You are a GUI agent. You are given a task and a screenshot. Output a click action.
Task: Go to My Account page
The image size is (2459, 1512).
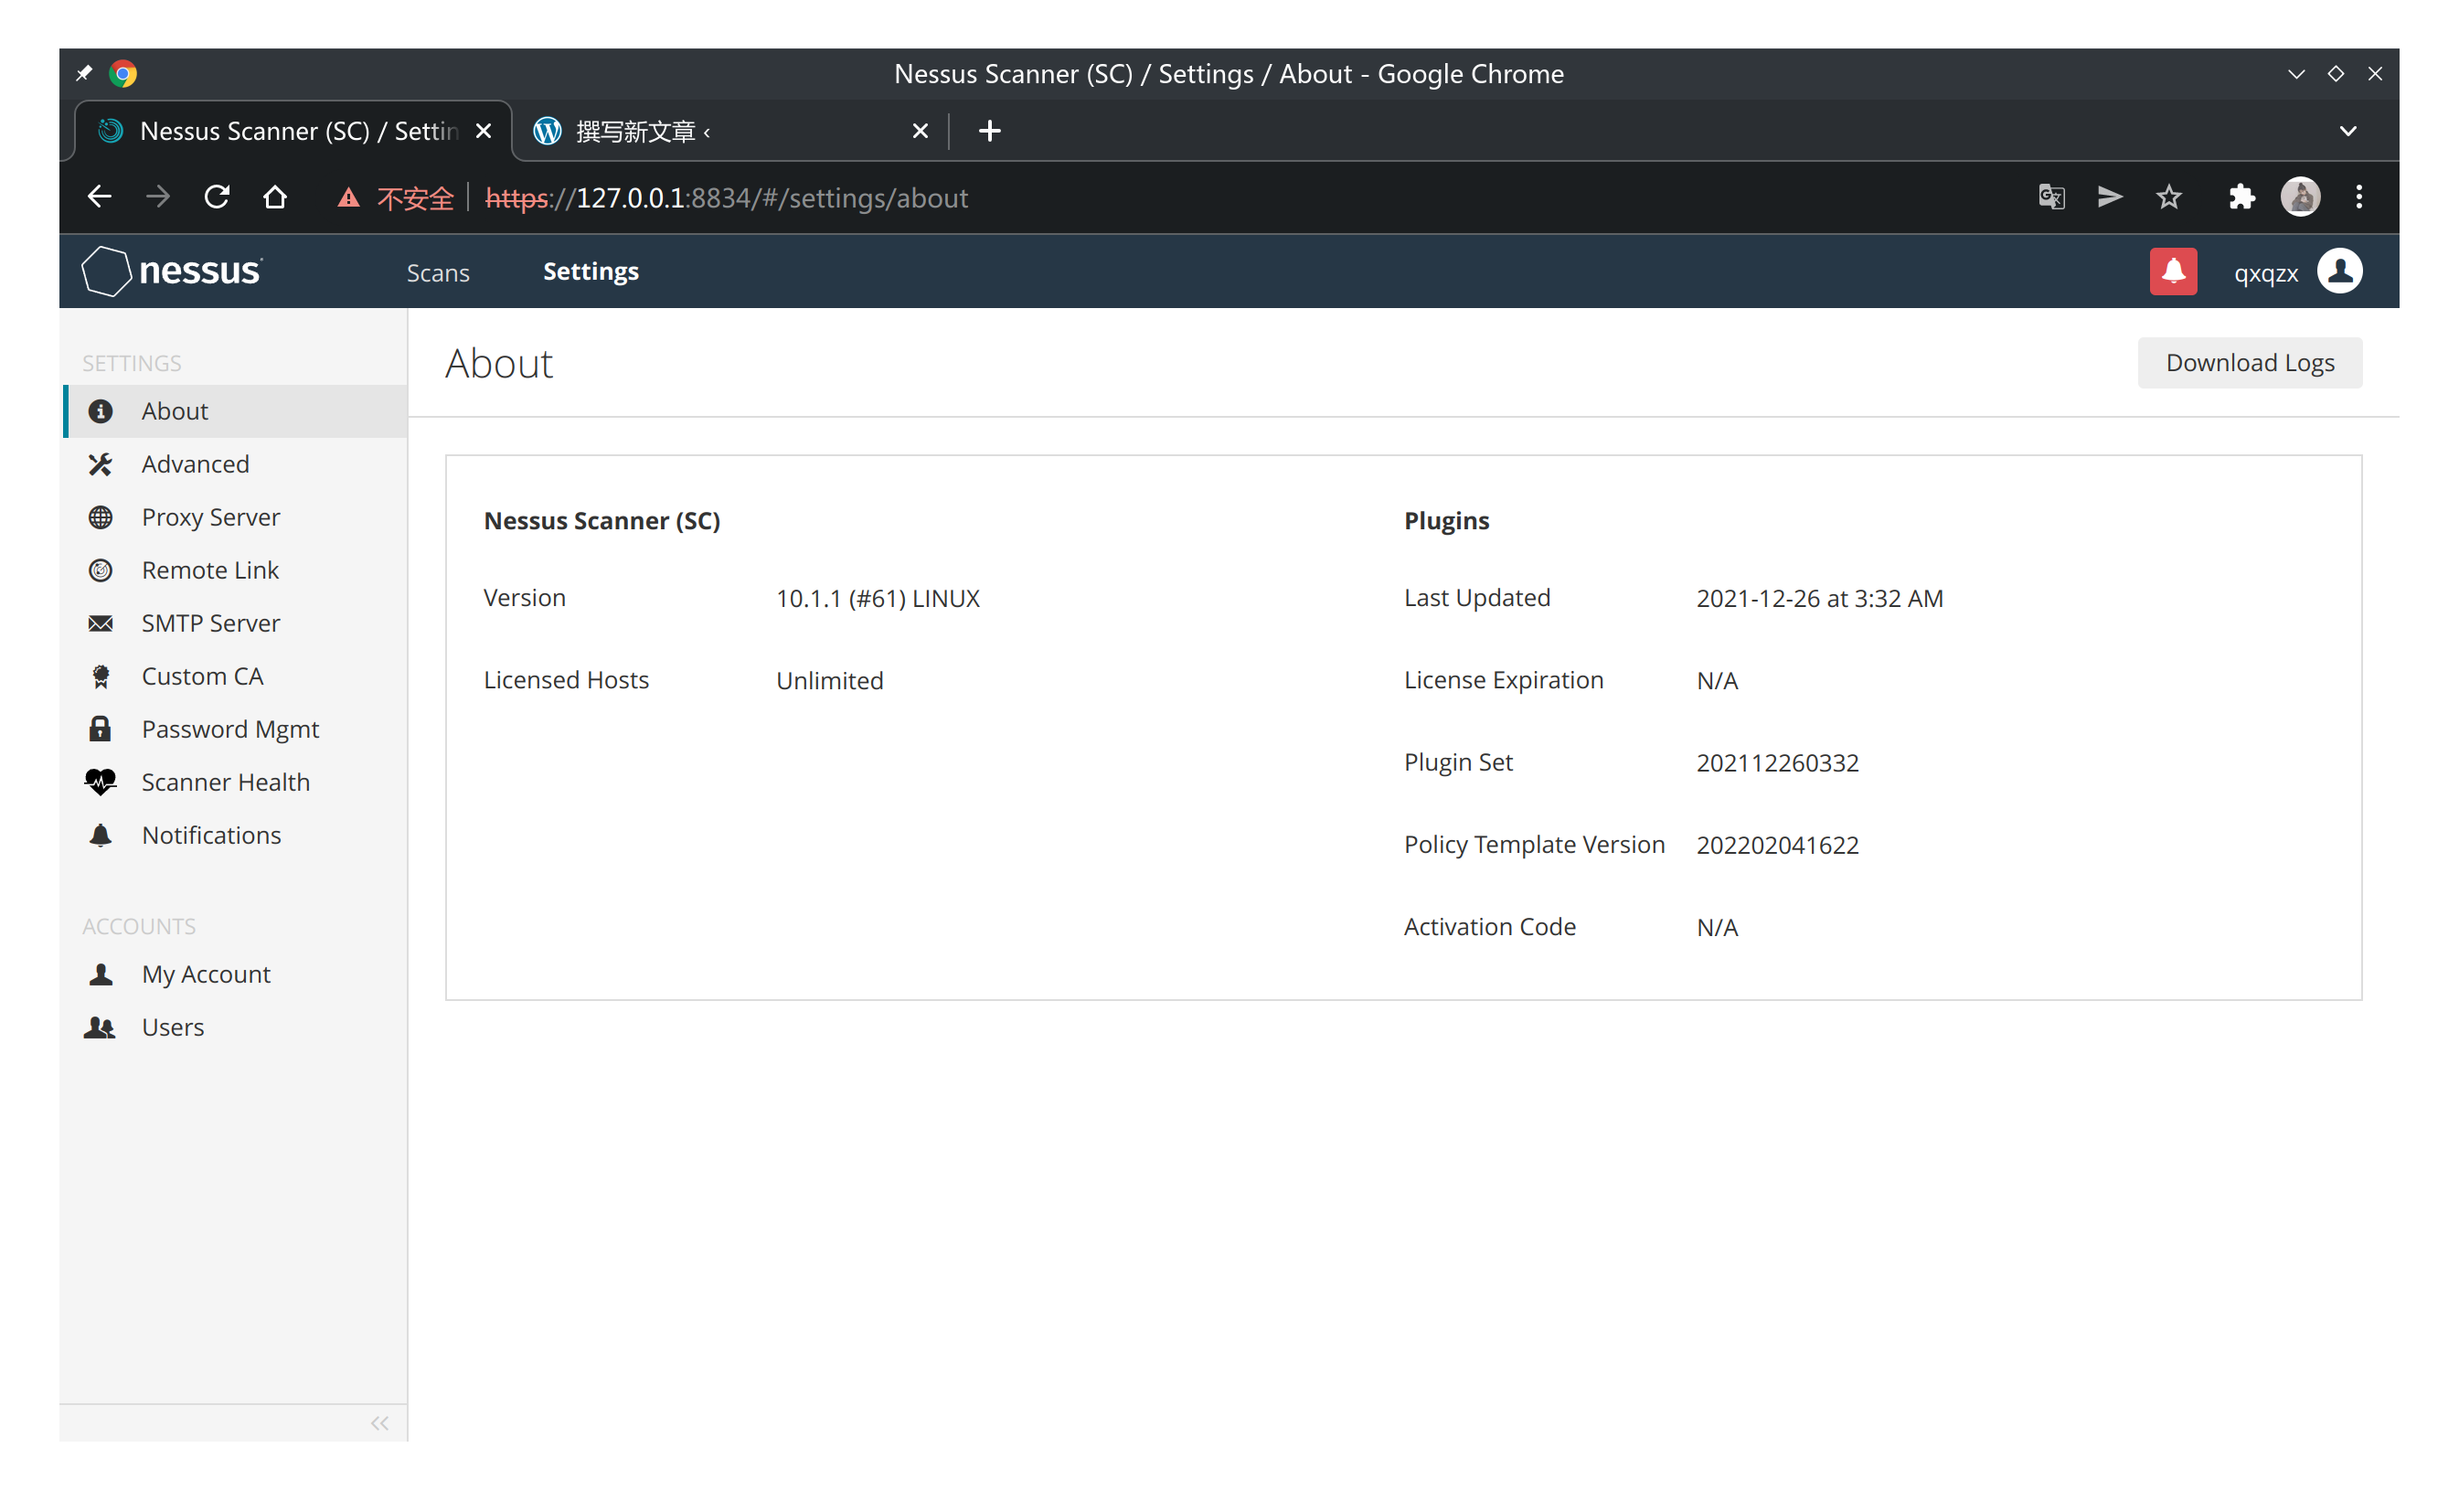[x=236, y=974]
